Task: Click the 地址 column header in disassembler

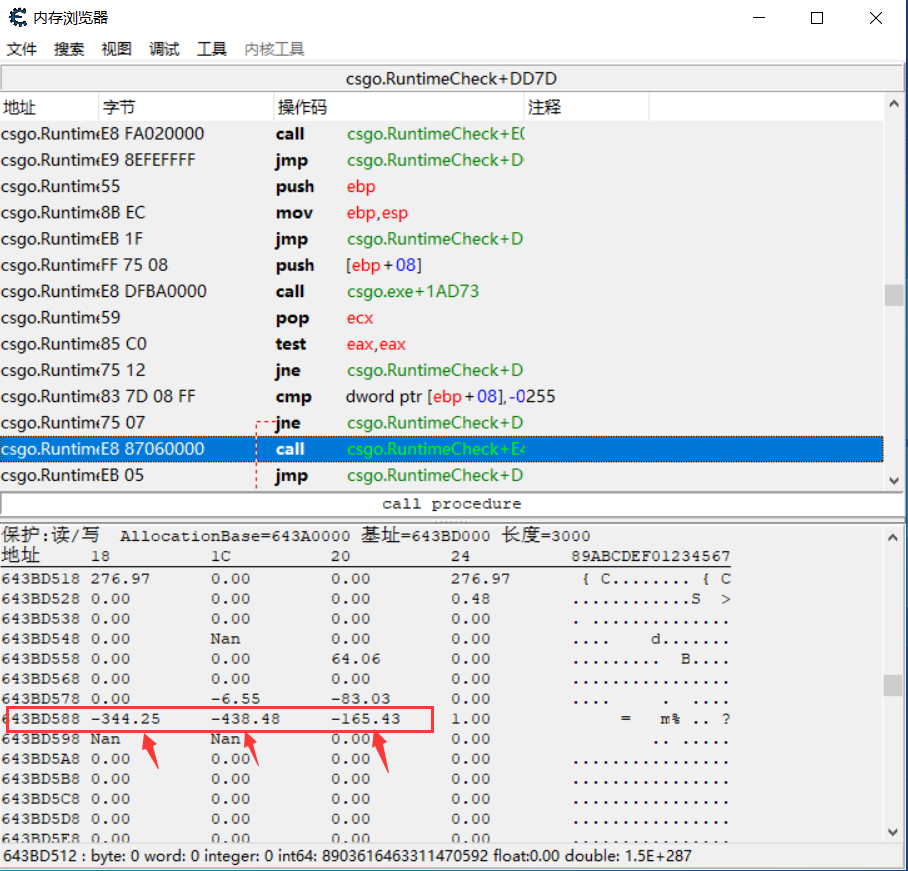Action: click(49, 107)
